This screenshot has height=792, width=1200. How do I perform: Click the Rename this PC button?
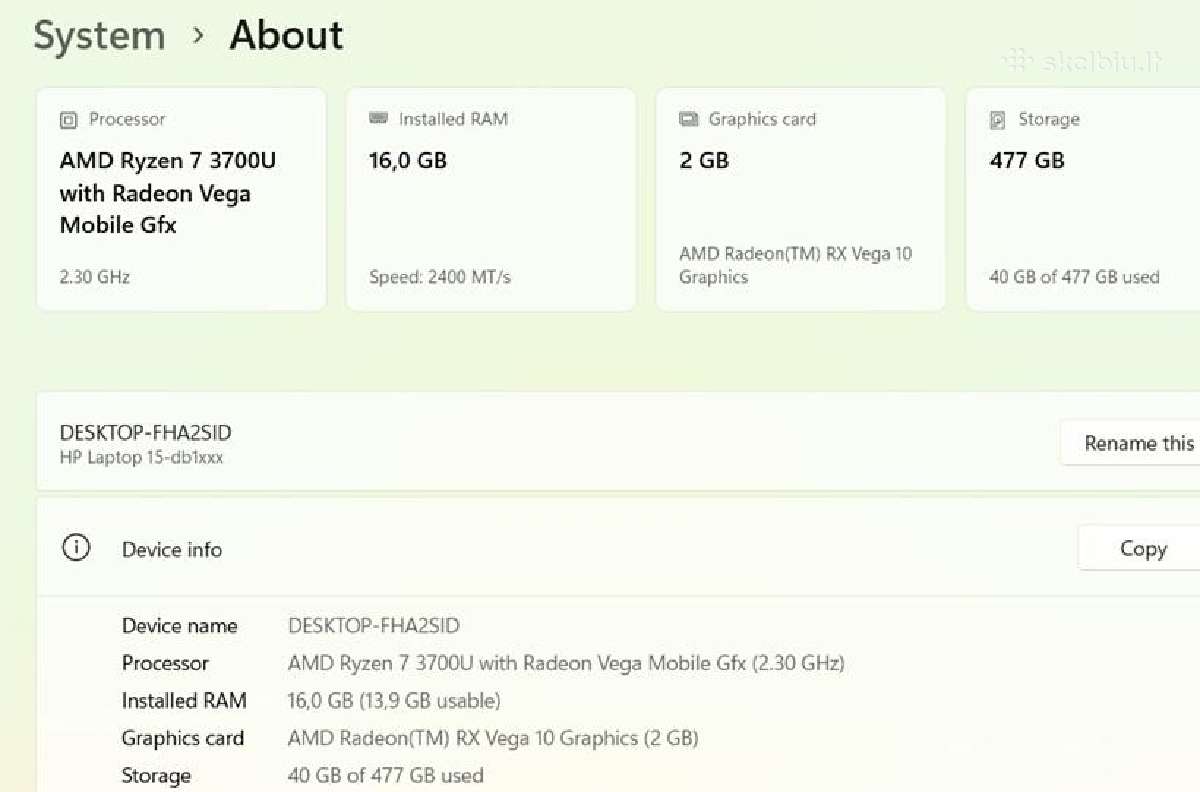[x=1130, y=443]
